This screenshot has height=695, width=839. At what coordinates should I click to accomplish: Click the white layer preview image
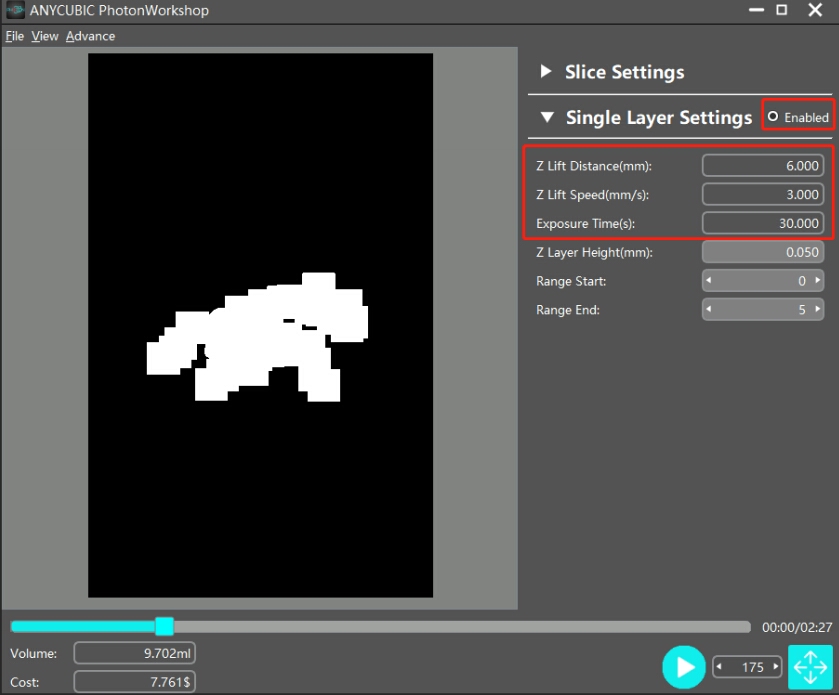(260, 335)
